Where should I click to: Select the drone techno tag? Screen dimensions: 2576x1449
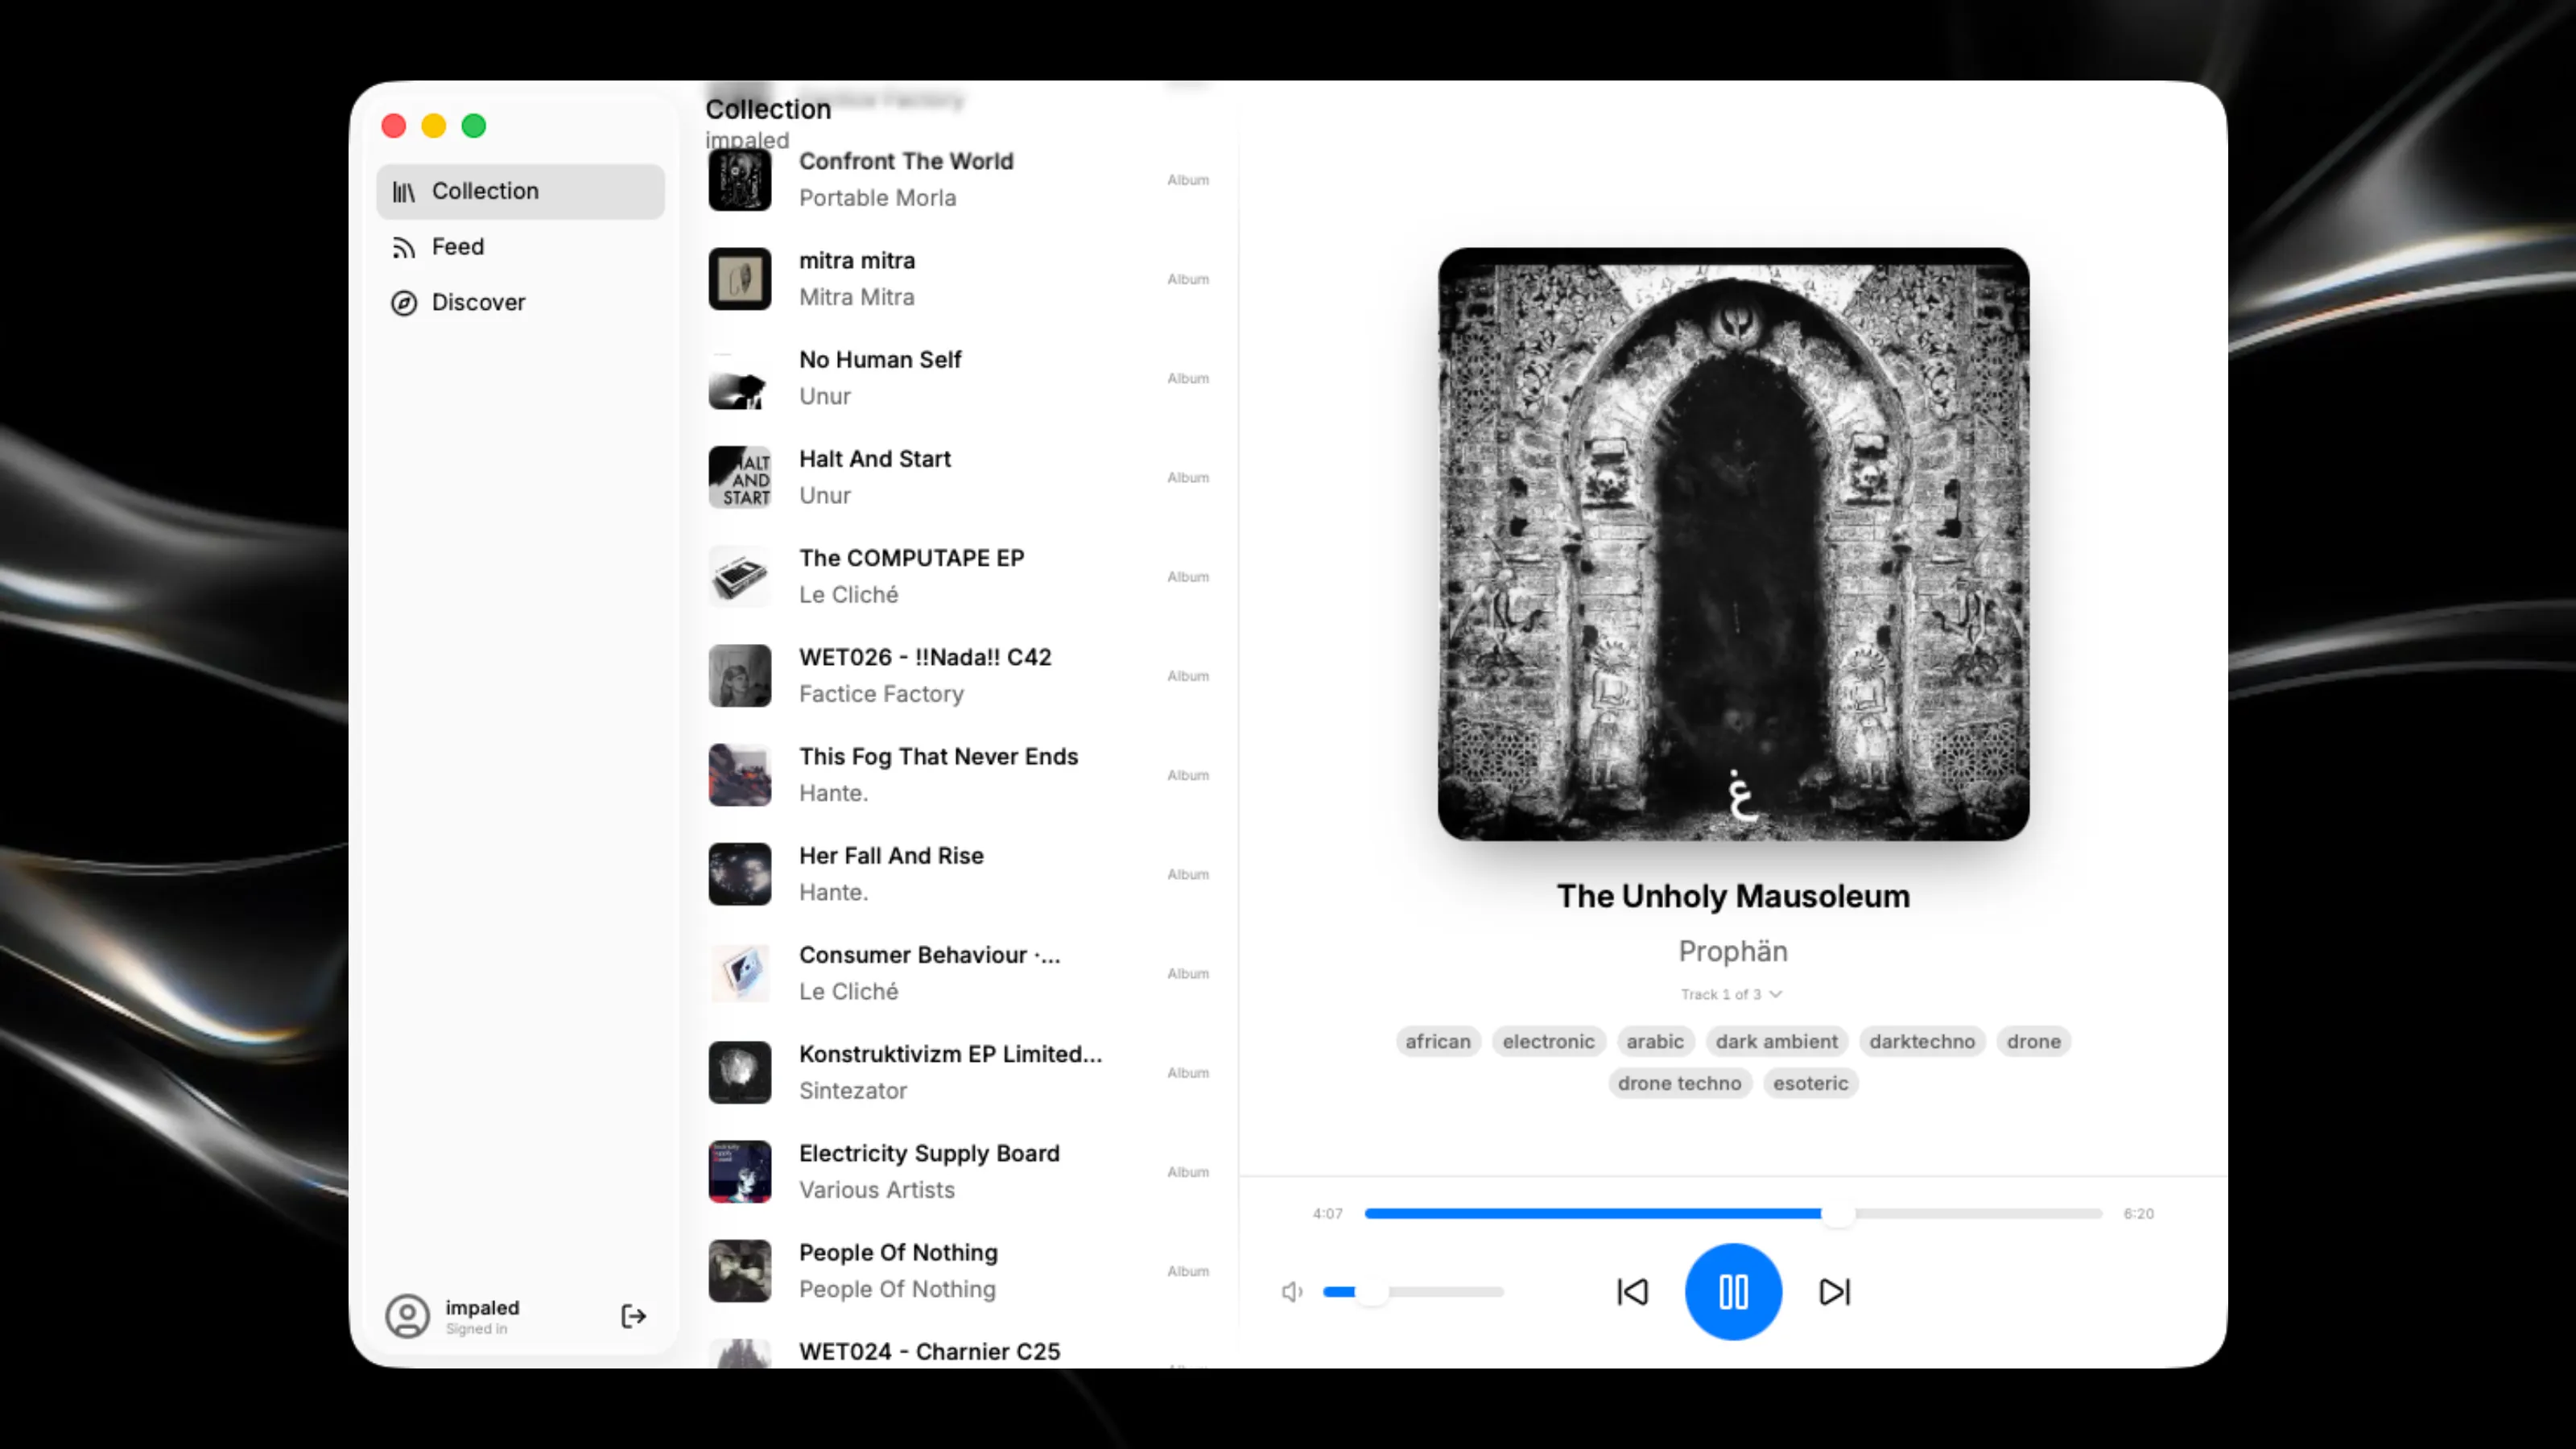[x=1679, y=1083]
